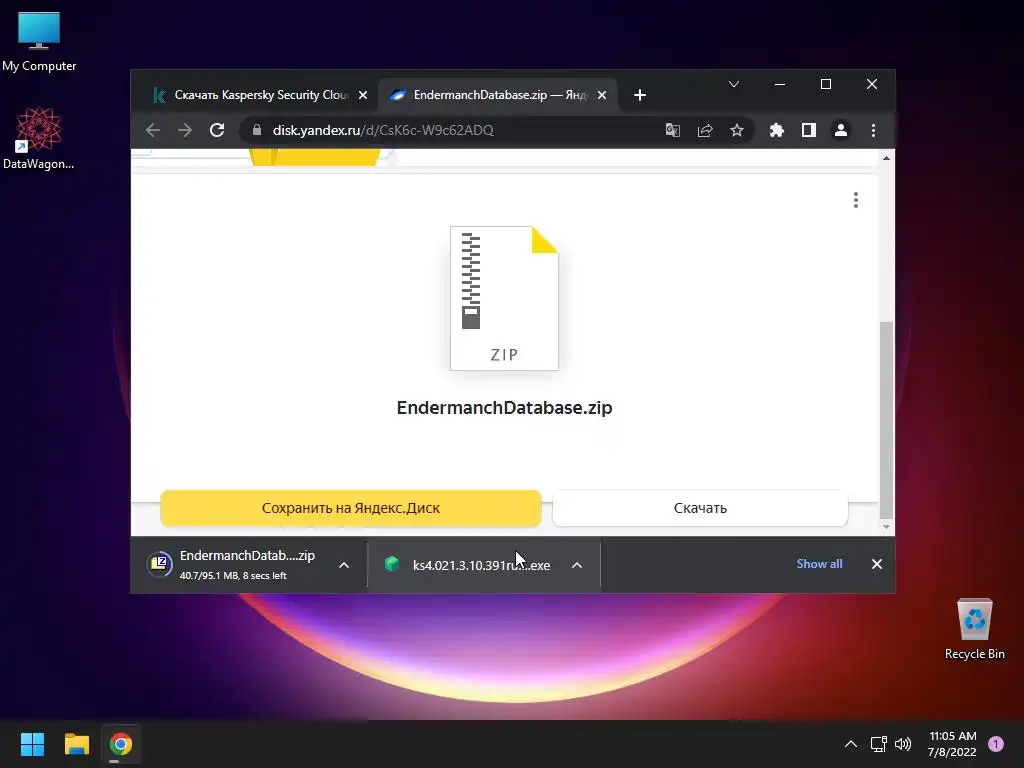Open File Explorer from taskbar
The height and width of the screenshot is (768, 1024).
tap(76, 744)
